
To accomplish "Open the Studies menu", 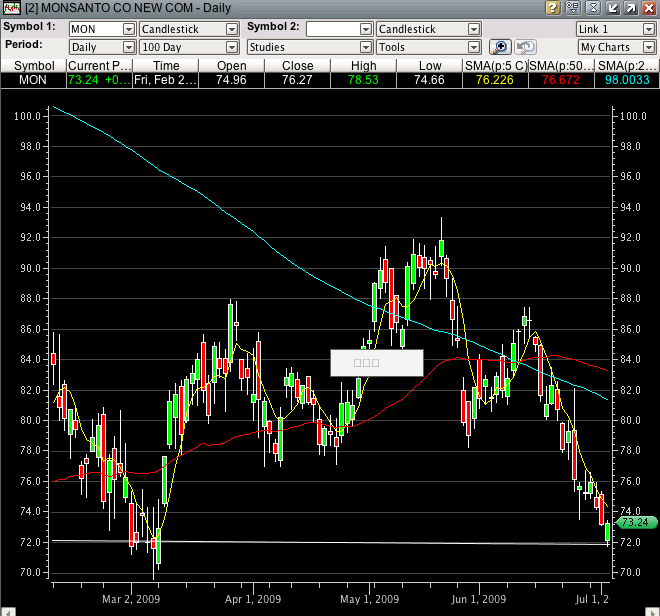I will tap(308, 47).
